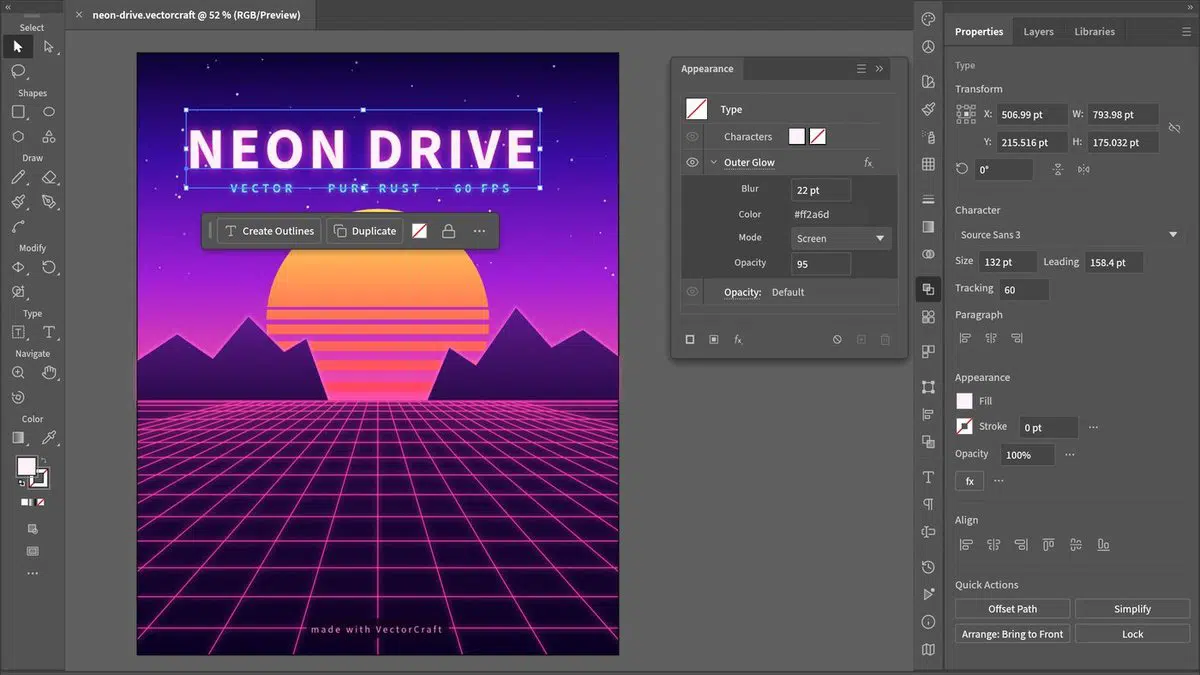Click the Fill color swatch in Properties
The width and height of the screenshot is (1200, 675).
click(964, 401)
